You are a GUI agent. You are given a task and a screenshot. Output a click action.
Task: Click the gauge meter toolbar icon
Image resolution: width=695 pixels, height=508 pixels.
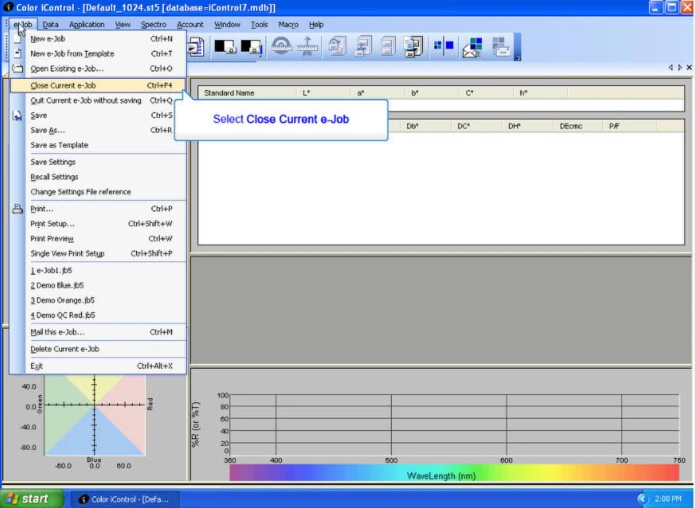(x=281, y=47)
